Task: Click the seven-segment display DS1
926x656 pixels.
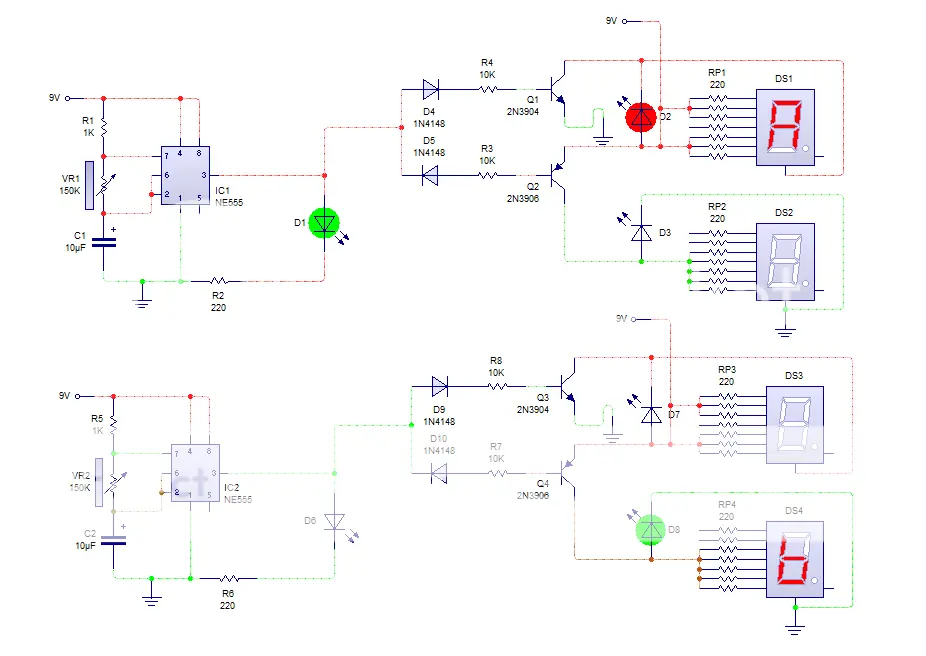Action: coord(785,128)
